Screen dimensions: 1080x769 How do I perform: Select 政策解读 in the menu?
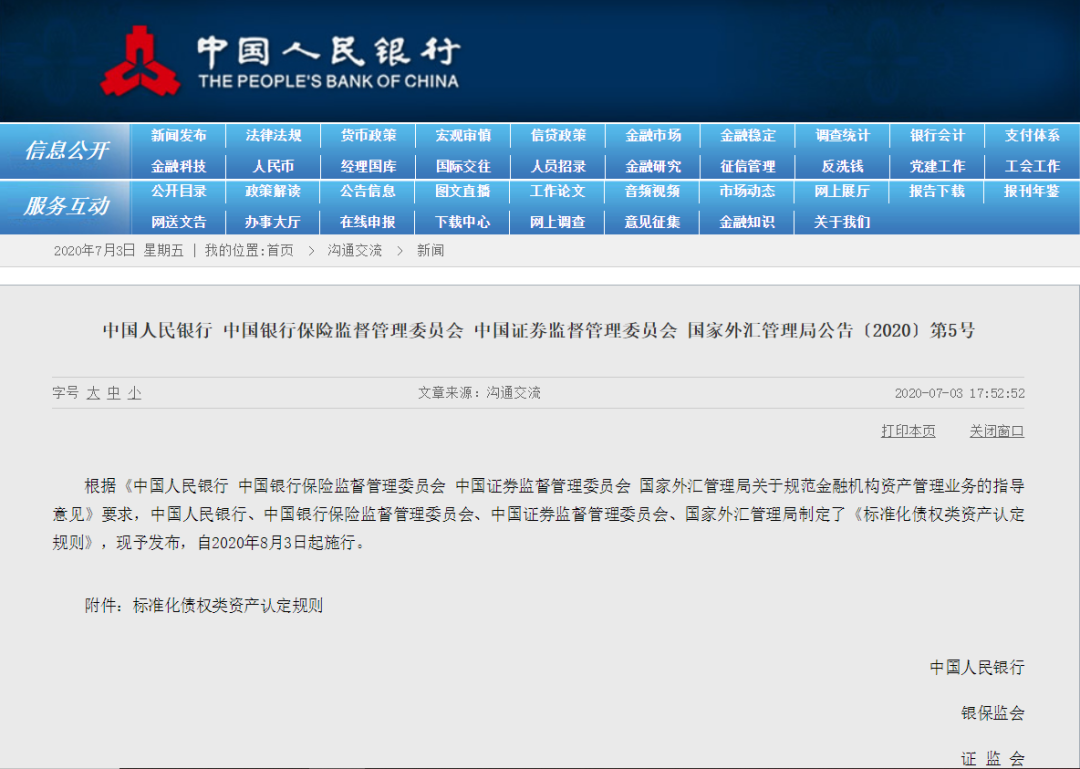(x=273, y=192)
